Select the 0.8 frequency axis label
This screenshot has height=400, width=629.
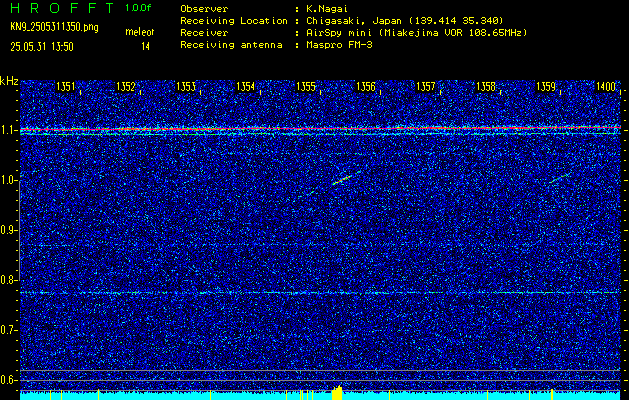tap(8, 280)
